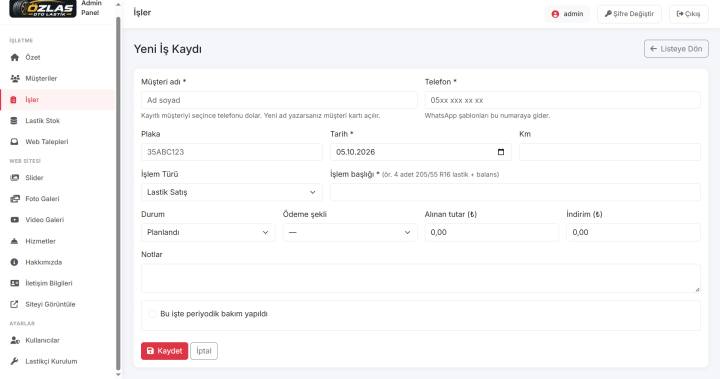Open the İşlem Türü dropdown

click(x=231, y=192)
